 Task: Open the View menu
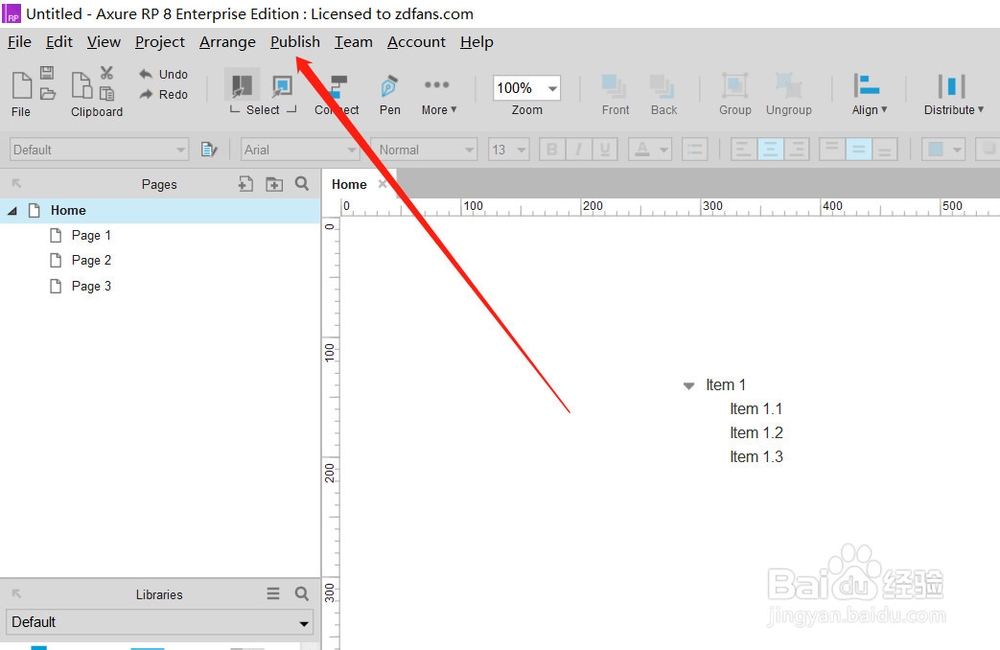click(x=104, y=42)
